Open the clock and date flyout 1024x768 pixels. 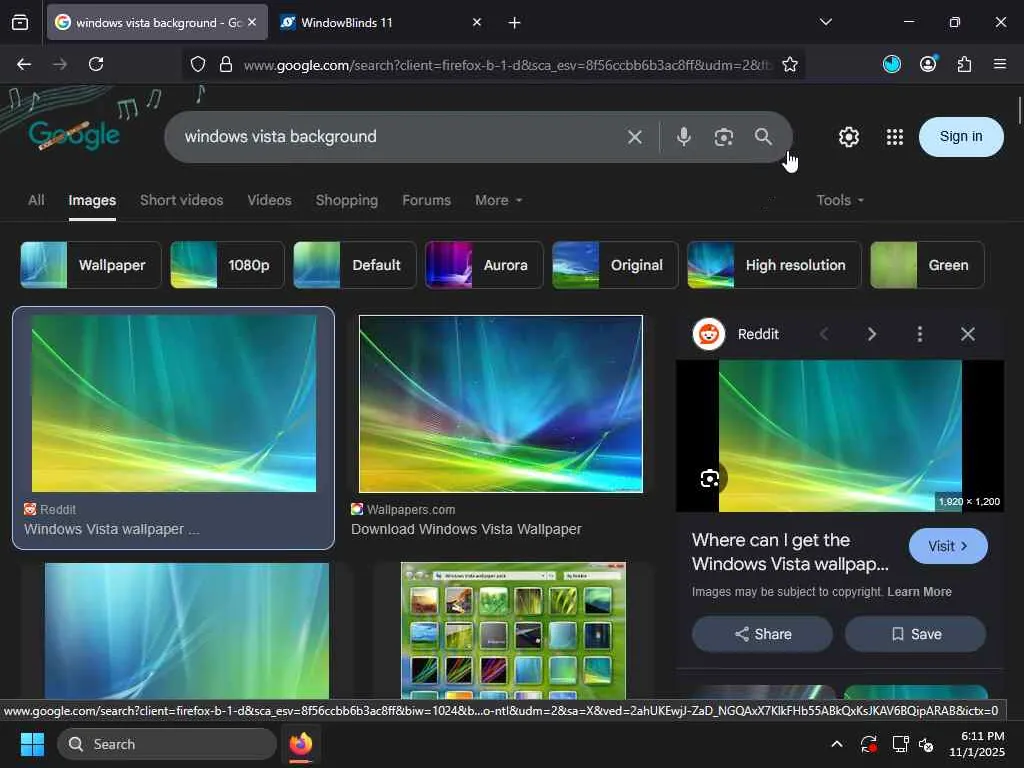[976, 744]
